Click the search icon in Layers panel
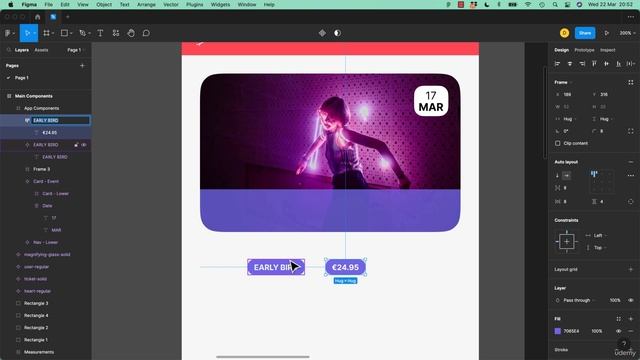 coord(9,50)
